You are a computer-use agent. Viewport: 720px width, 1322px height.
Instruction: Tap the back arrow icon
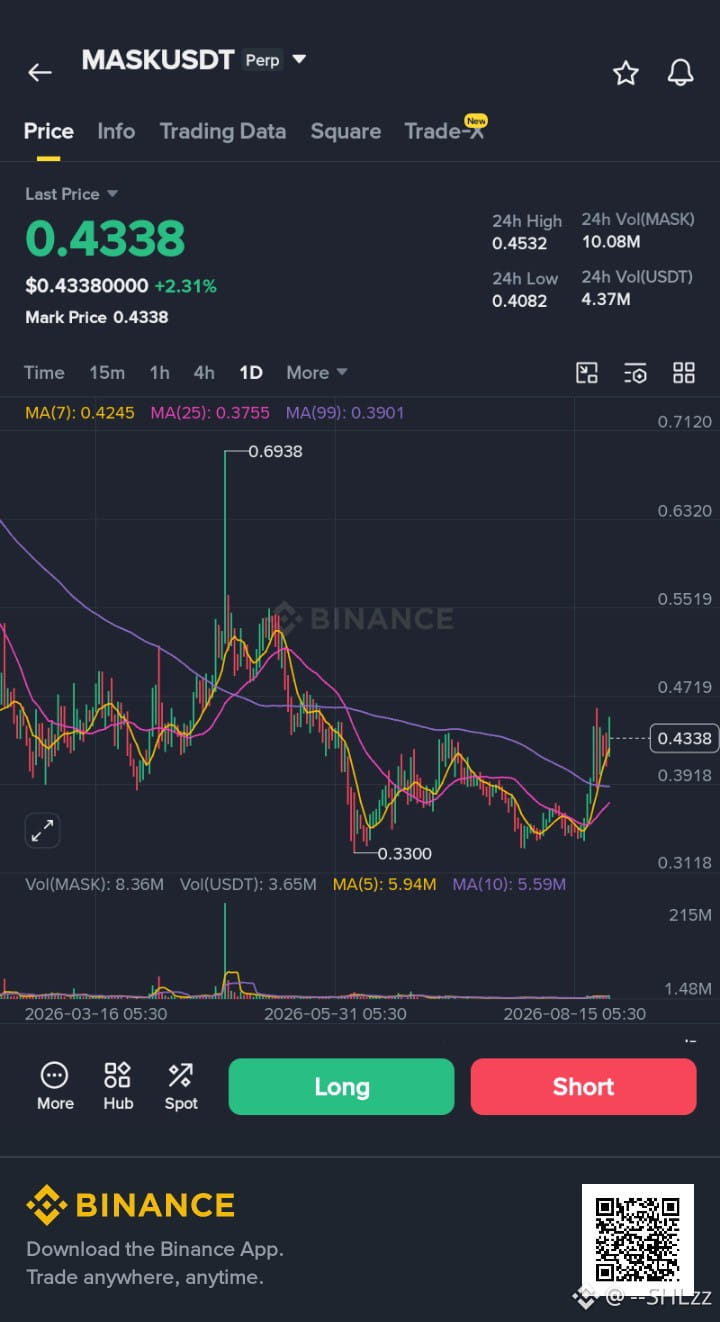pyautogui.click(x=39, y=72)
